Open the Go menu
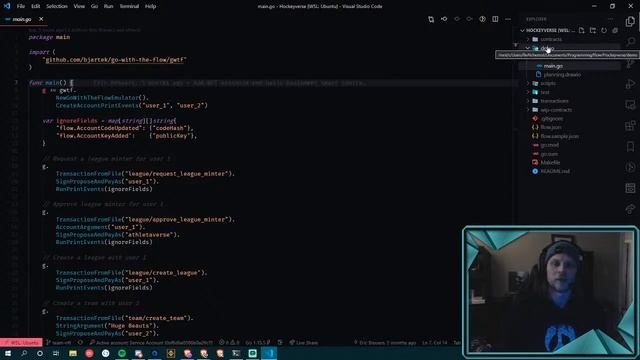This screenshot has height=360, width=640. (x=94, y=6)
